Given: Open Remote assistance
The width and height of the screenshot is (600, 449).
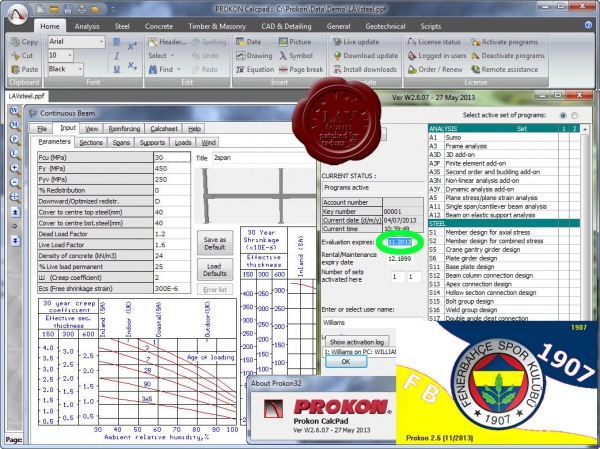Looking at the screenshot, I should [504, 69].
